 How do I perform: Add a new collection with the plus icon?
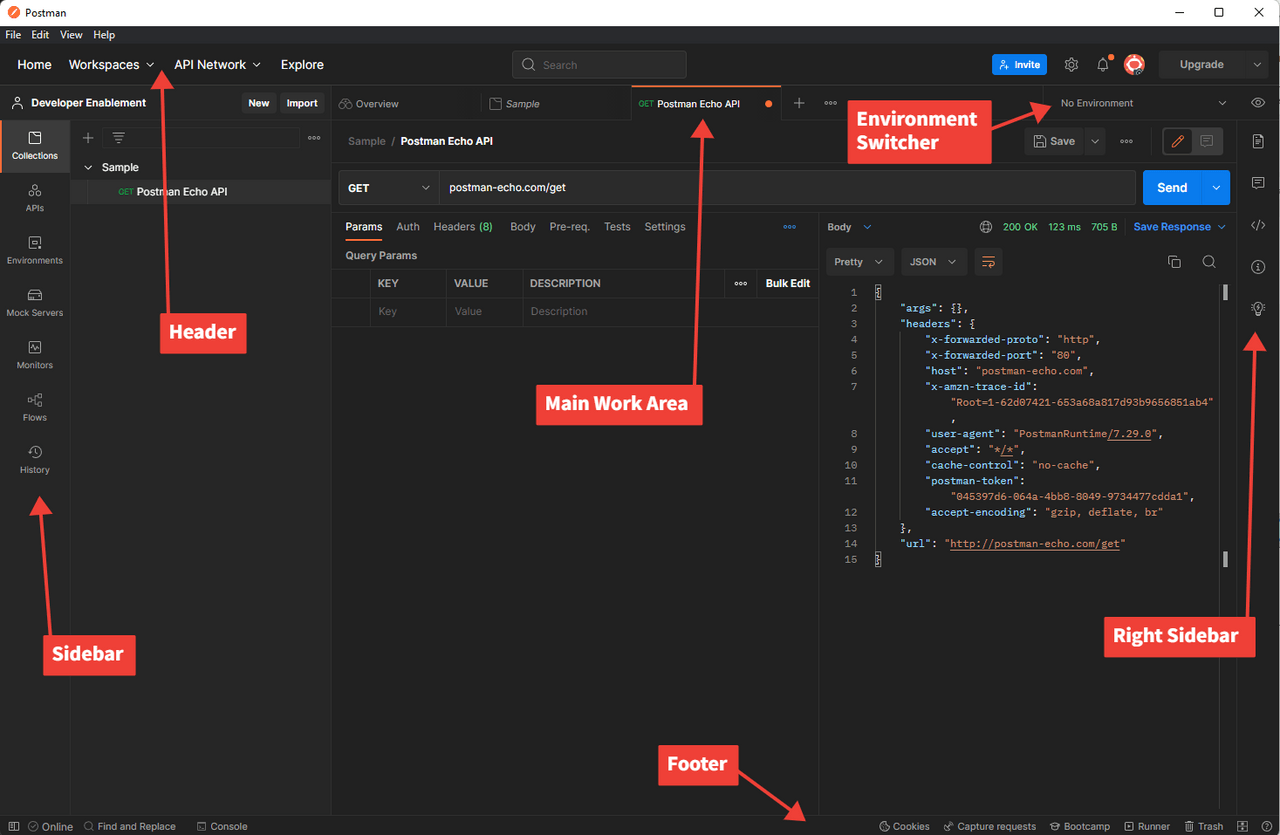[88, 138]
